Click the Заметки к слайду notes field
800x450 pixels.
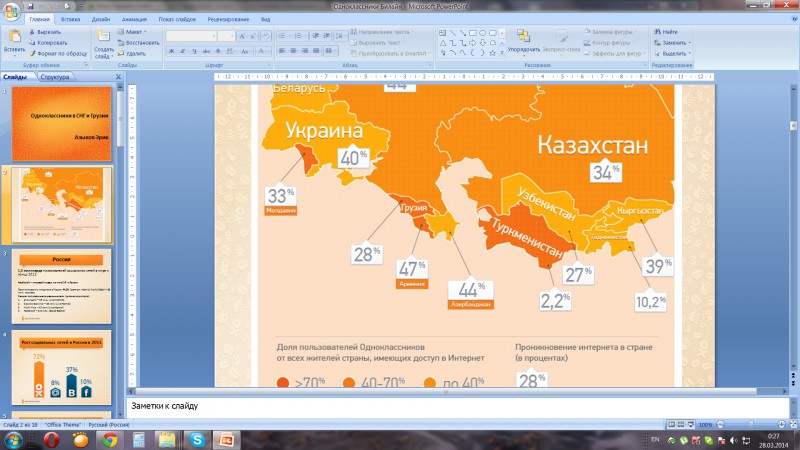(457, 406)
